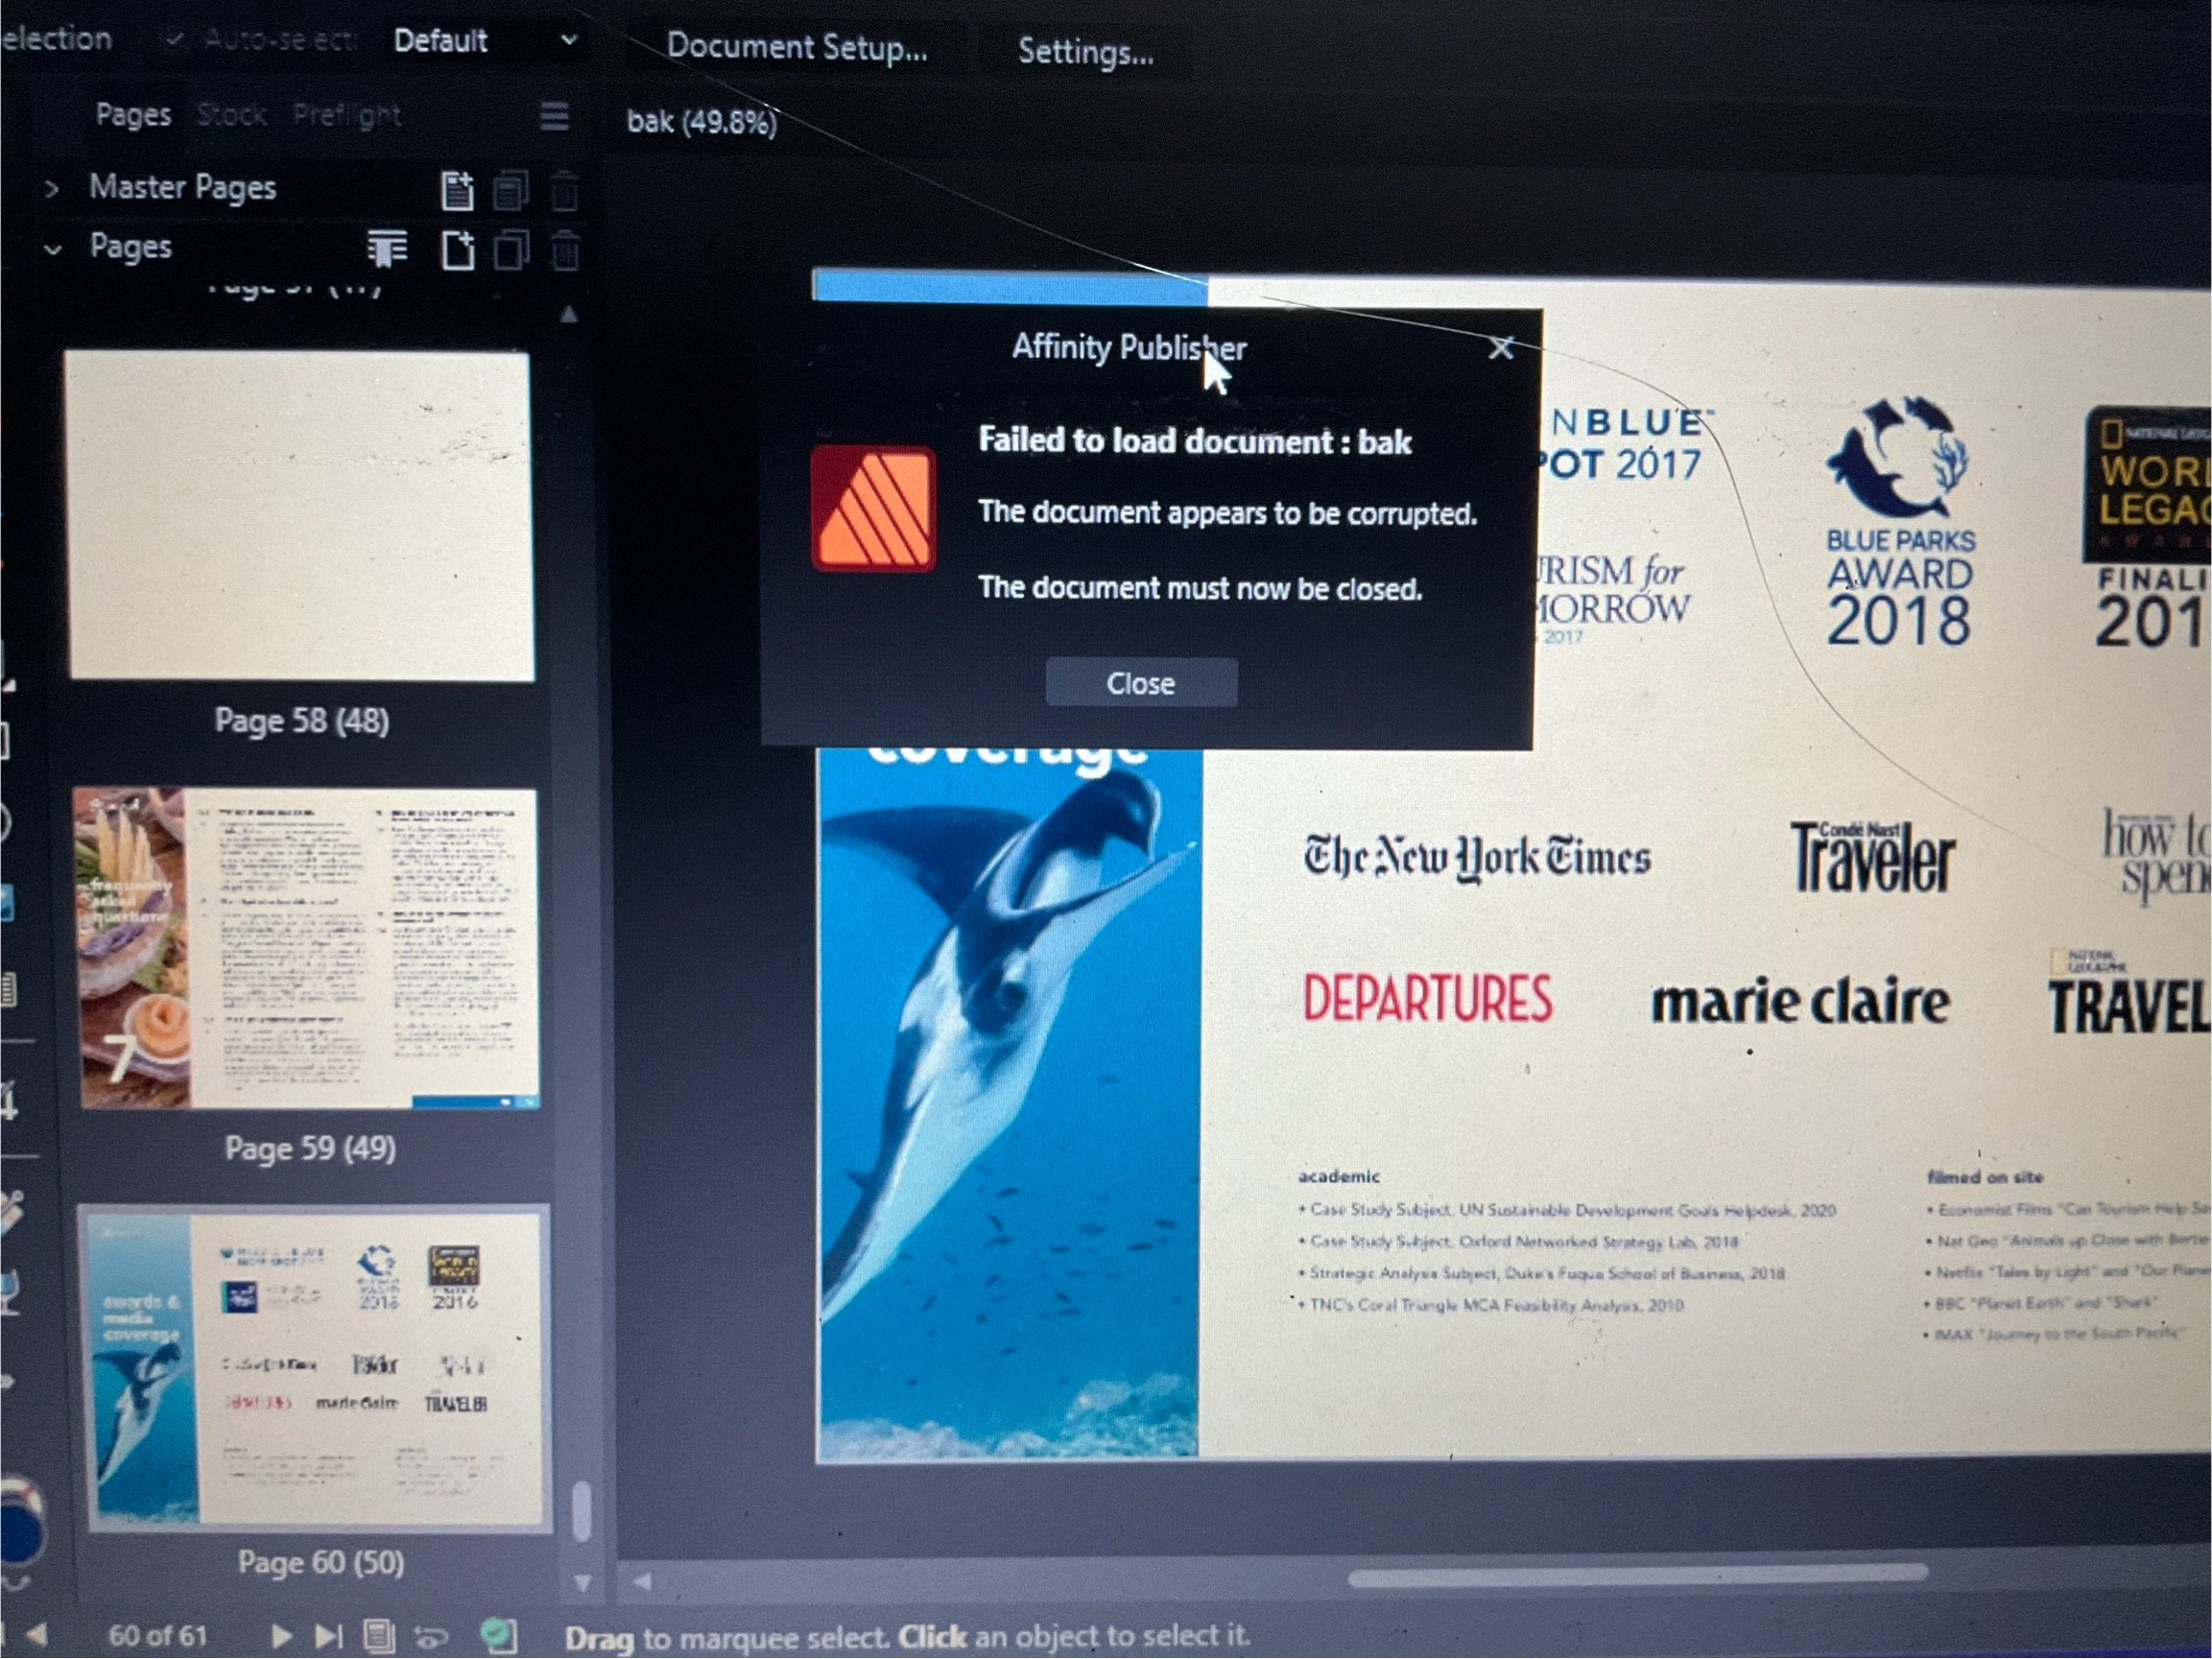Image resolution: width=2212 pixels, height=1659 pixels.
Task: Jump to last page in status bar
Action: point(328,1637)
